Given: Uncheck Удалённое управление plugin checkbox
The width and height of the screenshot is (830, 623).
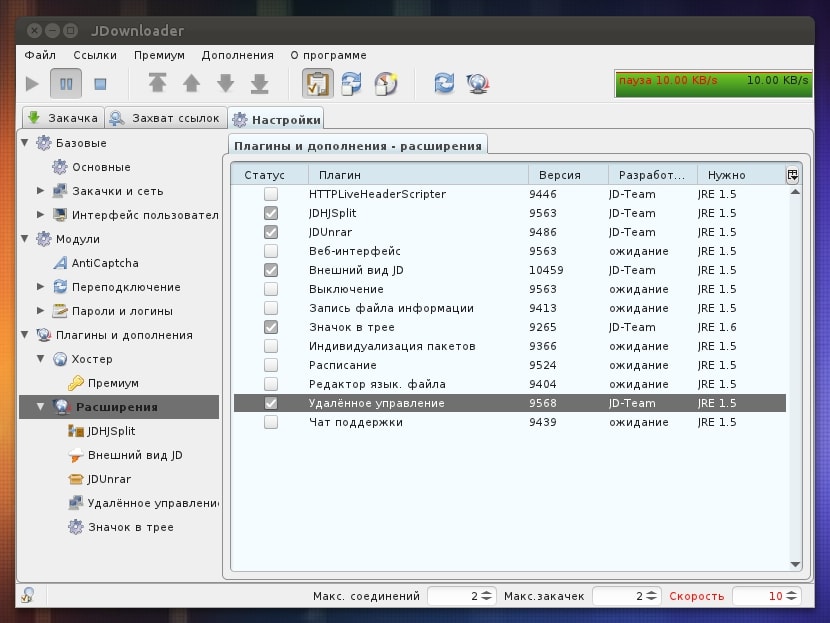Looking at the screenshot, I should [271, 403].
